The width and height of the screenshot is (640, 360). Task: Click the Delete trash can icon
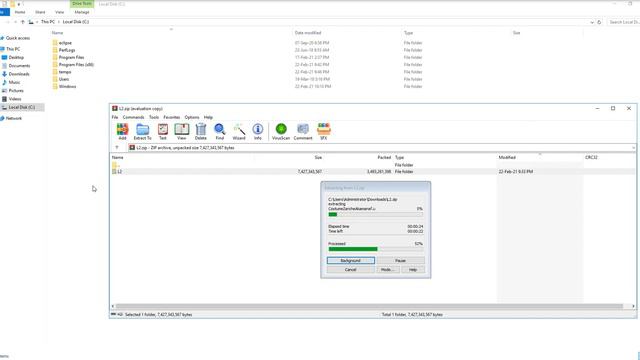coord(201,131)
